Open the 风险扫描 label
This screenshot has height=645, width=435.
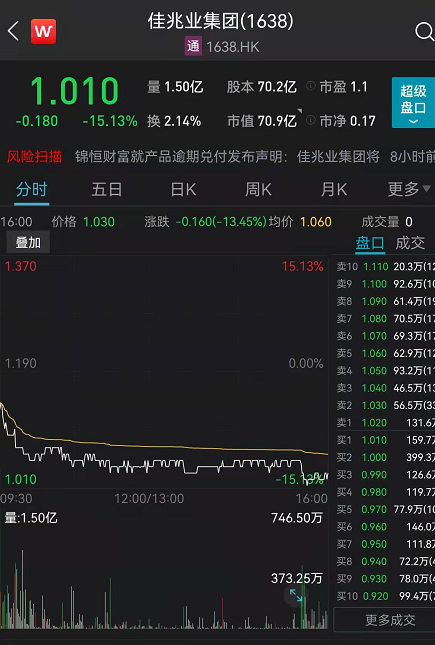[x=34, y=157]
